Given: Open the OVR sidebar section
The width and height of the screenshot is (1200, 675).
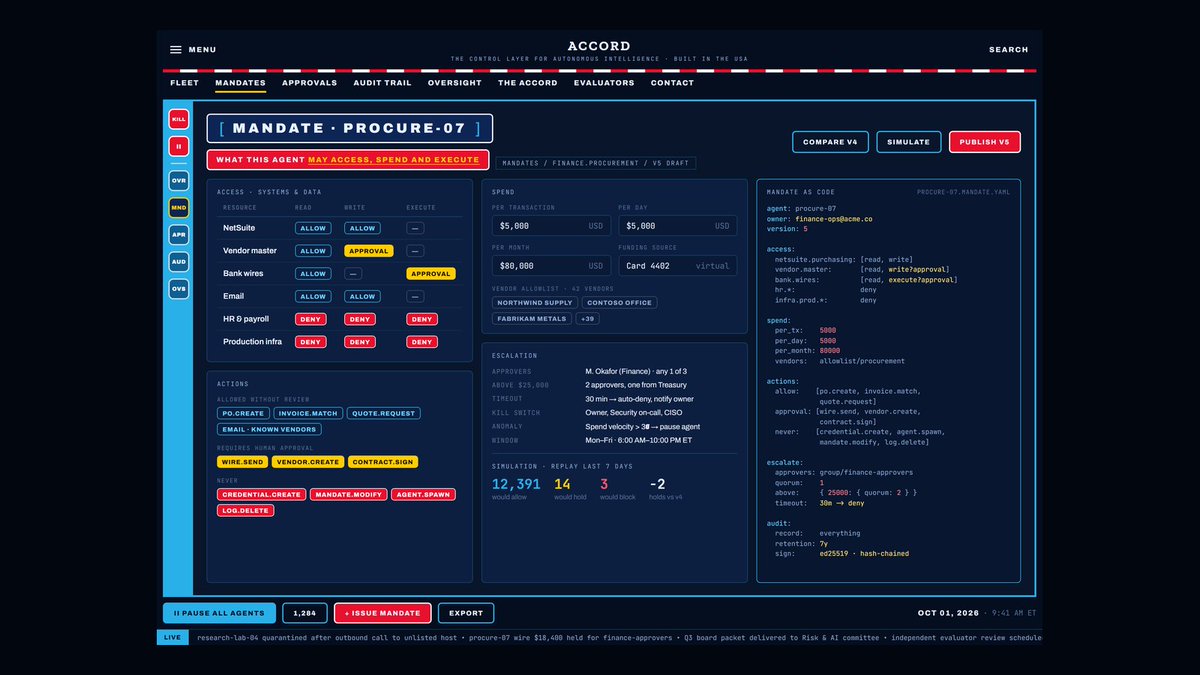Looking at the screenshot, I should pyautogui.click(x=178, y=181).
